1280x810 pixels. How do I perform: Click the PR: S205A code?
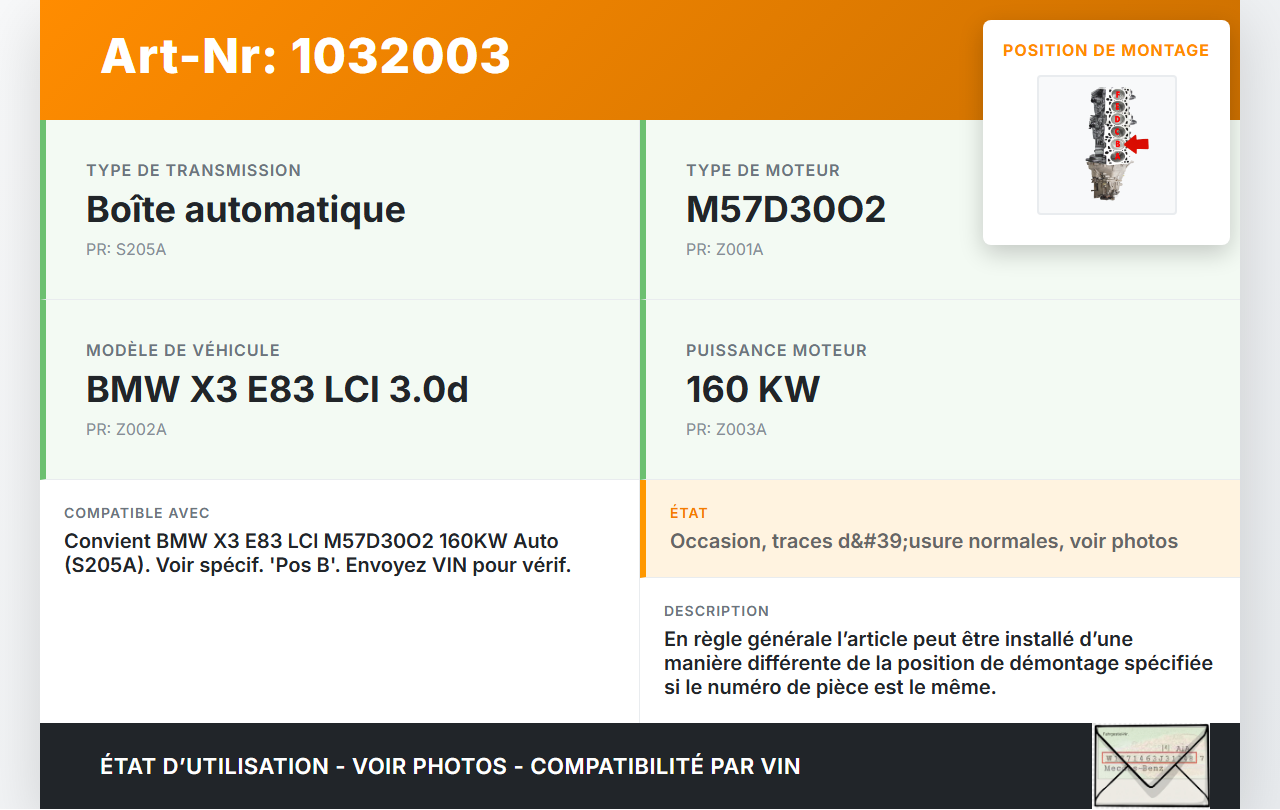tap(126, 249)
